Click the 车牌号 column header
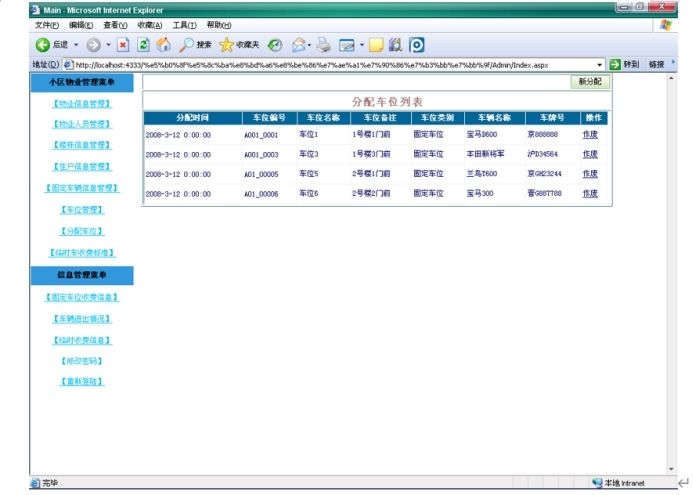 [552, 118]
